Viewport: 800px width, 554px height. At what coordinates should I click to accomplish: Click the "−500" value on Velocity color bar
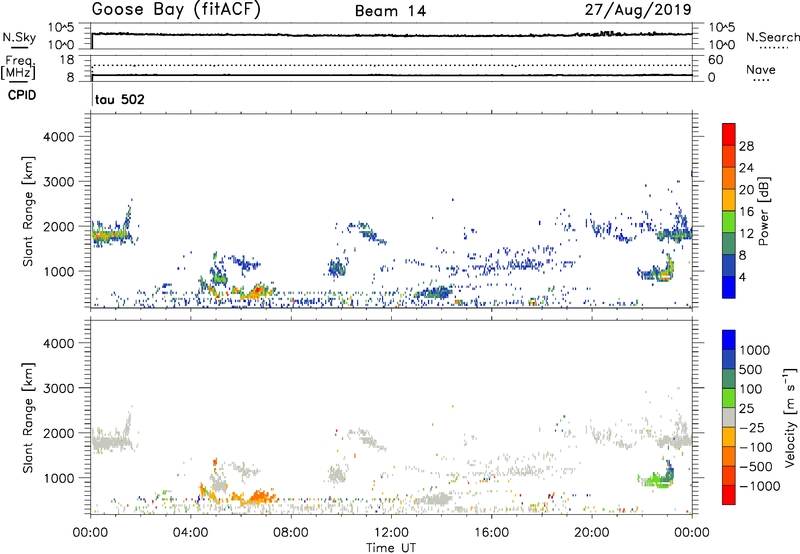tap(756, 466)
